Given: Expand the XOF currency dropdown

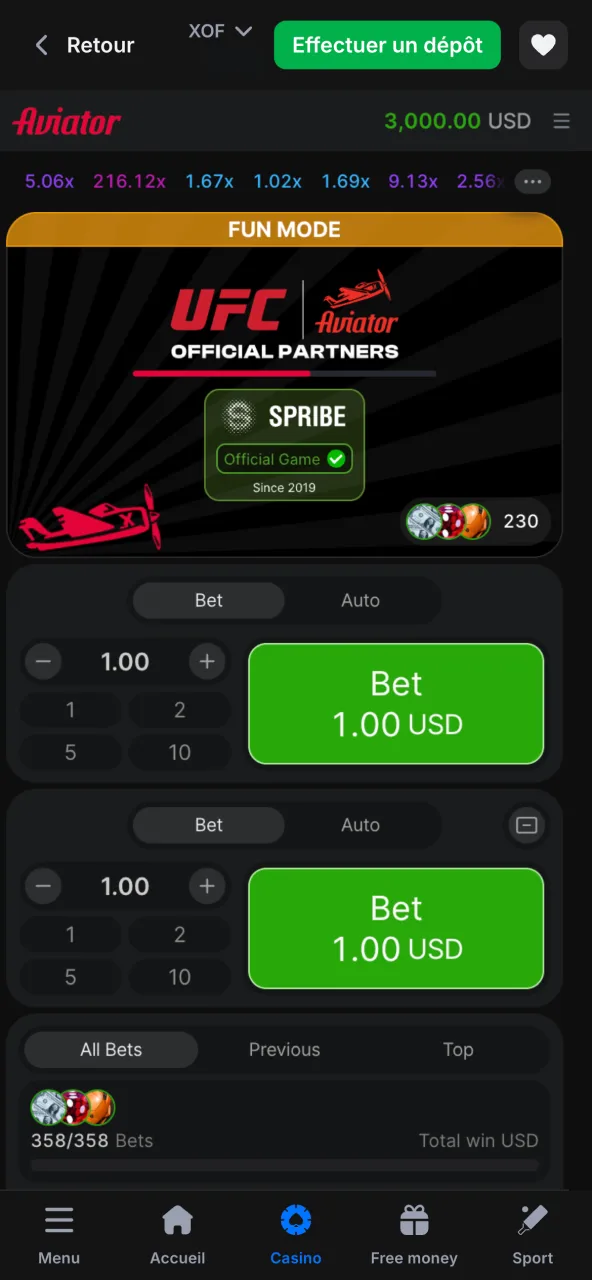Looking at the screenshot, I should pos(220,31).
